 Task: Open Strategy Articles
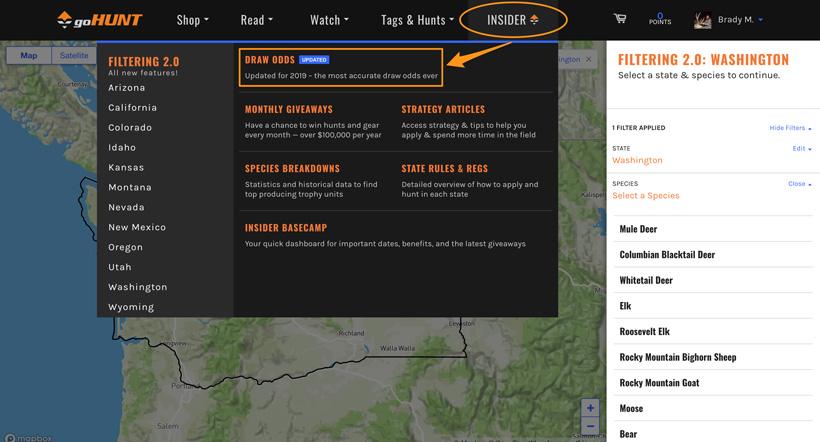pos(443,109)
